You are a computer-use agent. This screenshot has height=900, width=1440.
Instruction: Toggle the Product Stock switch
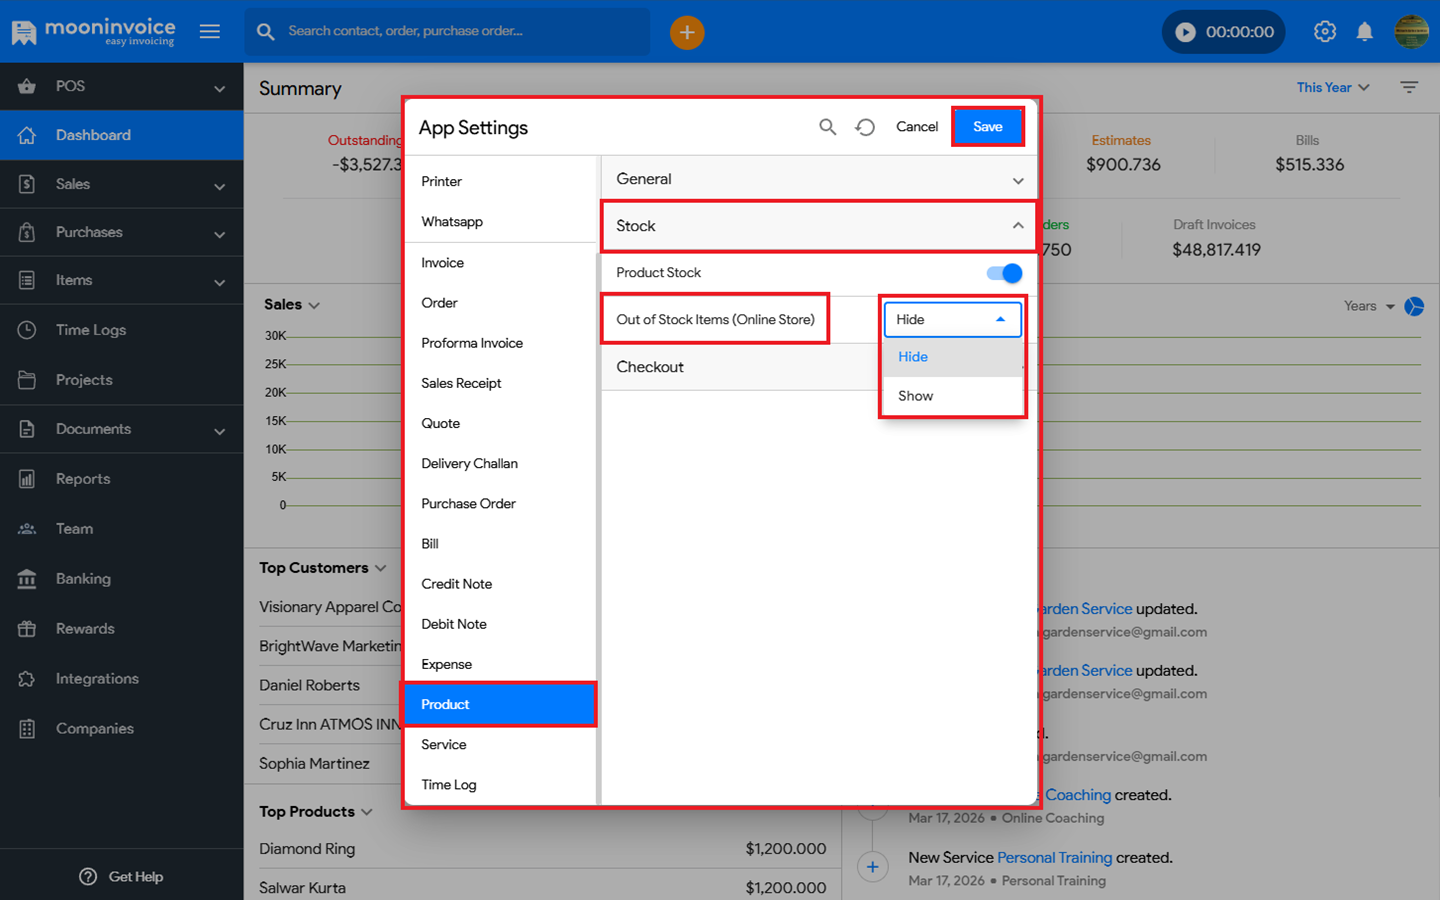pos(1004,273)
